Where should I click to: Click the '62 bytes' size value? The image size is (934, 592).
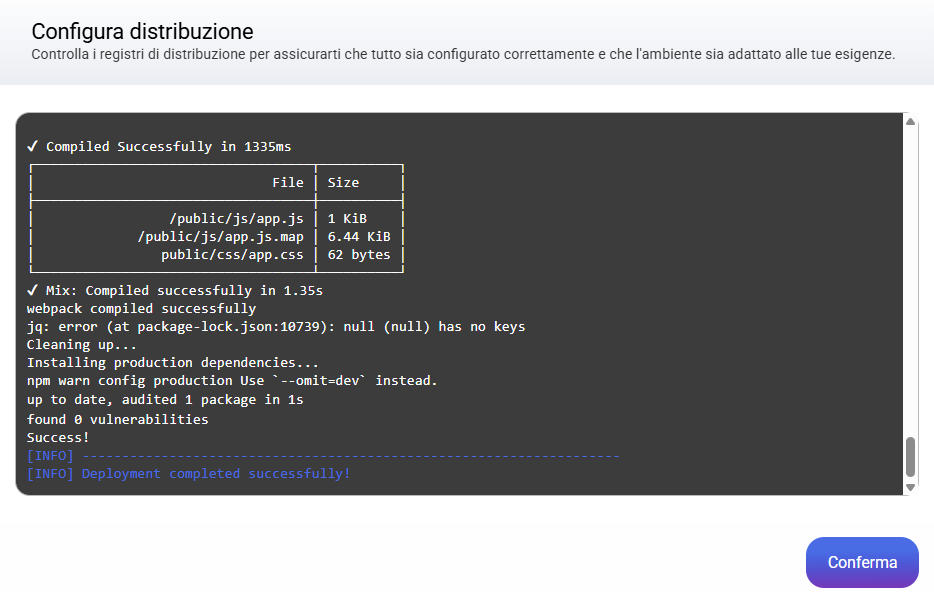(358, 255)
